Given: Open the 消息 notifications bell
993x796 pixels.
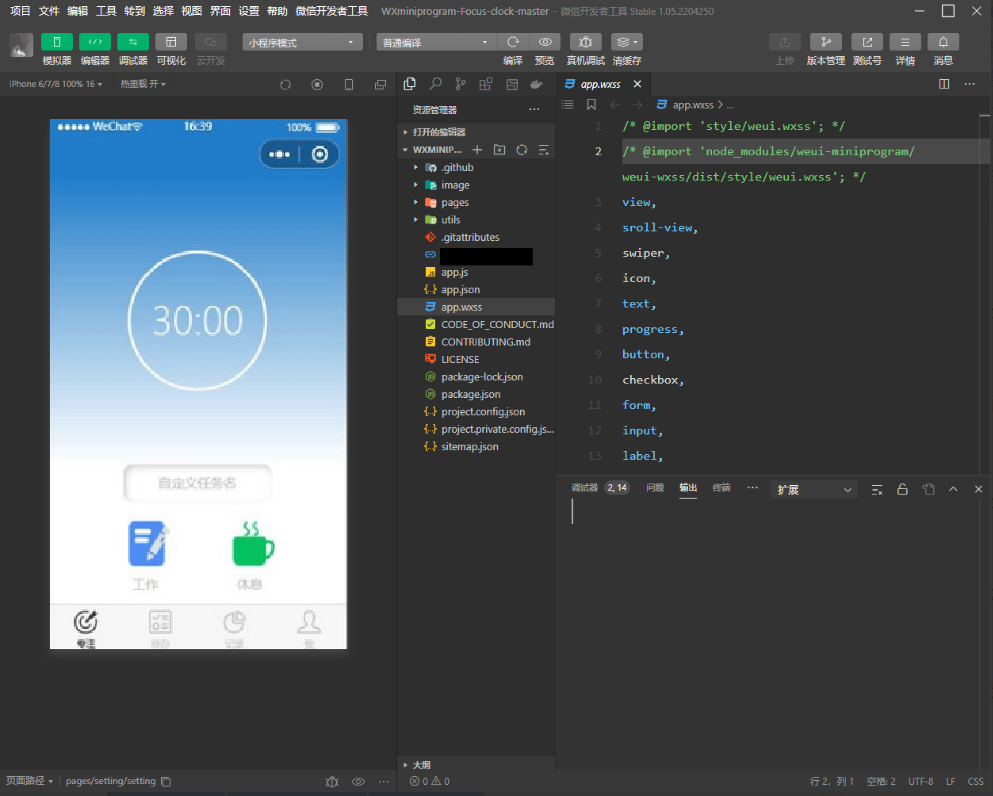Looking at the screenshot, I should point(943,42).
